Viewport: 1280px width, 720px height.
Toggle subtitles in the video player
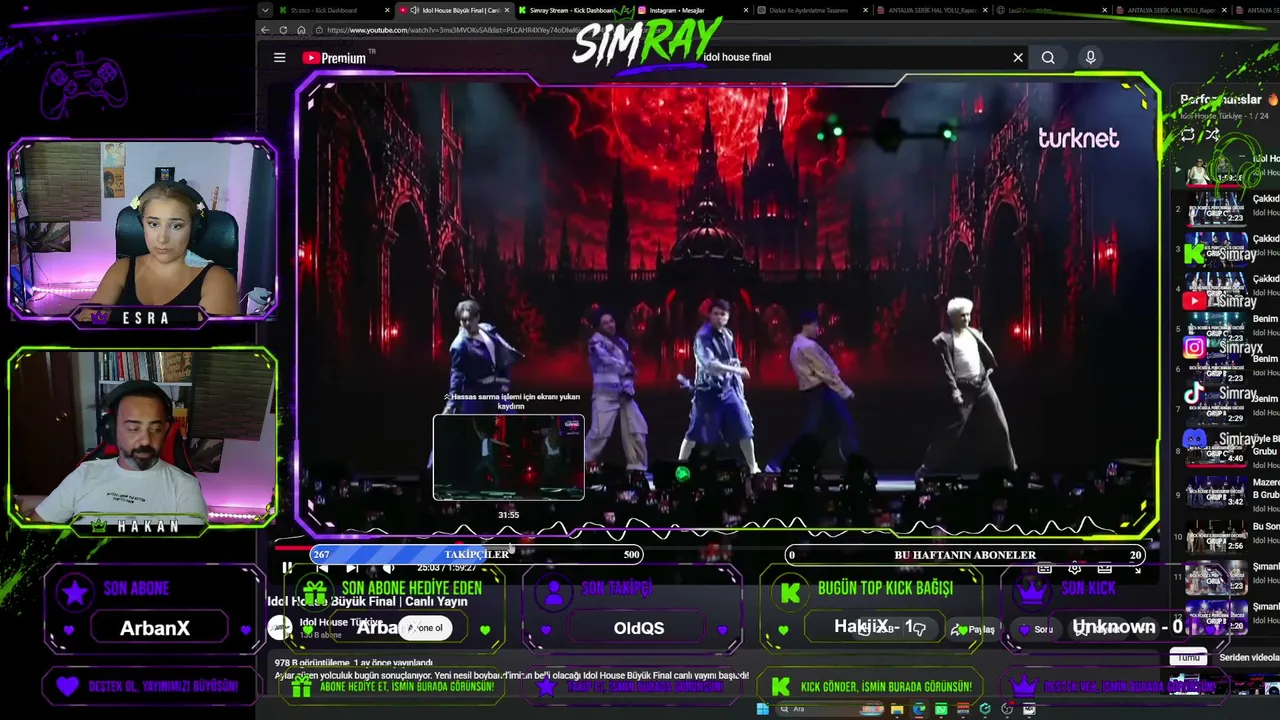pos(1044,568)
